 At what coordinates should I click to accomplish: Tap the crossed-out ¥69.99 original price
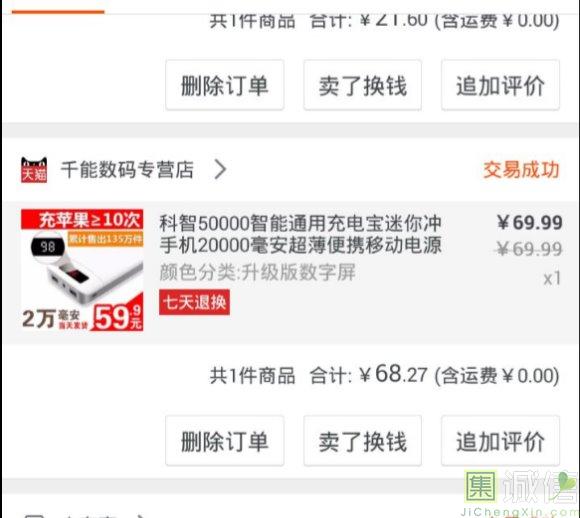(528, 249)
